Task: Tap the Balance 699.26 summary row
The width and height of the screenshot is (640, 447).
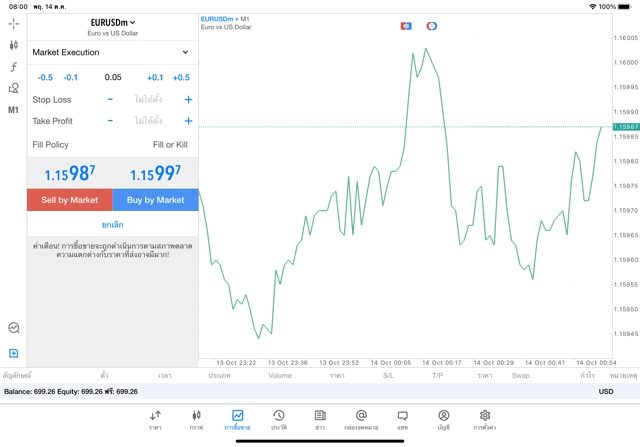Action: [x=320, y=391]
